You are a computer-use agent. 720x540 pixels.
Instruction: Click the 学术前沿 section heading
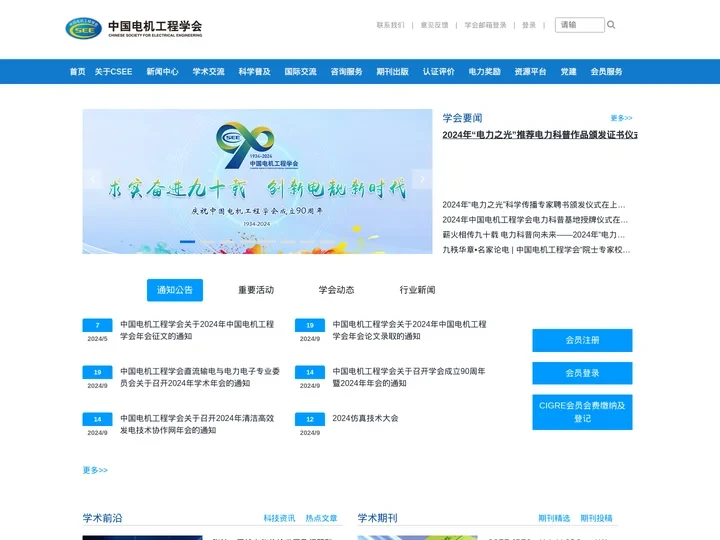[102, 518]
